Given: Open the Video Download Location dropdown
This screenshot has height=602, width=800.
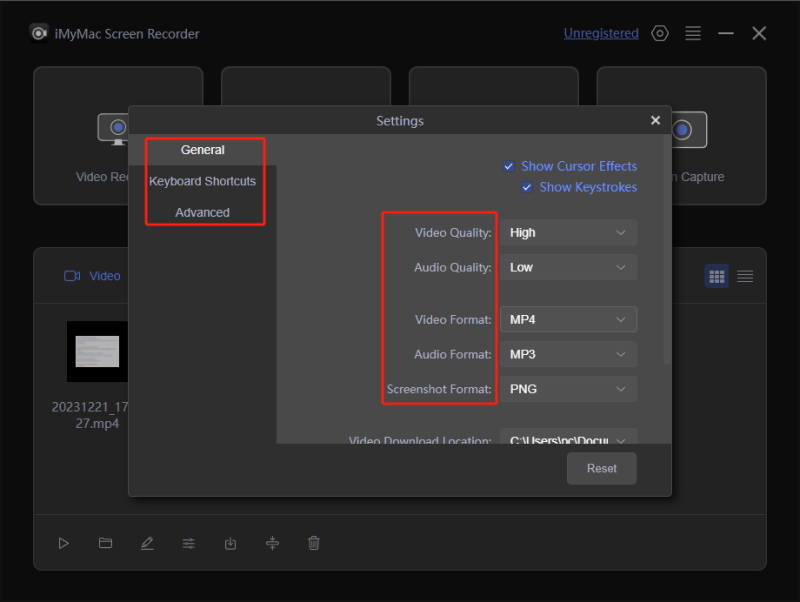Looking at the screenshot, I should click(x=568, y=436).
